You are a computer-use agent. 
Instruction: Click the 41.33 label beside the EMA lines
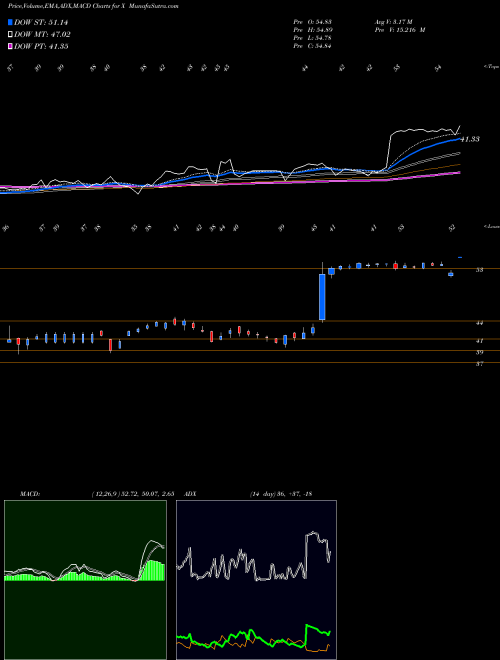(470, 139)
